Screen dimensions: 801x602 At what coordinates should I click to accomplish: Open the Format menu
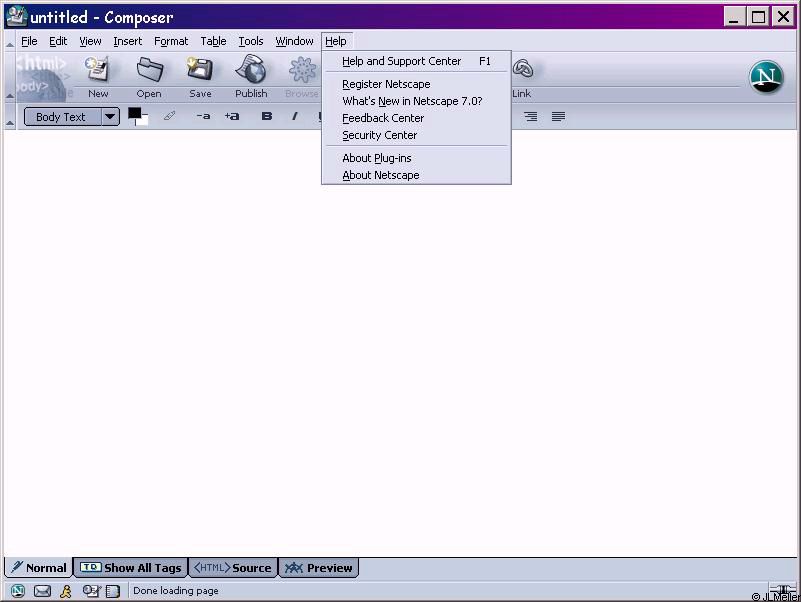point(171,41)
